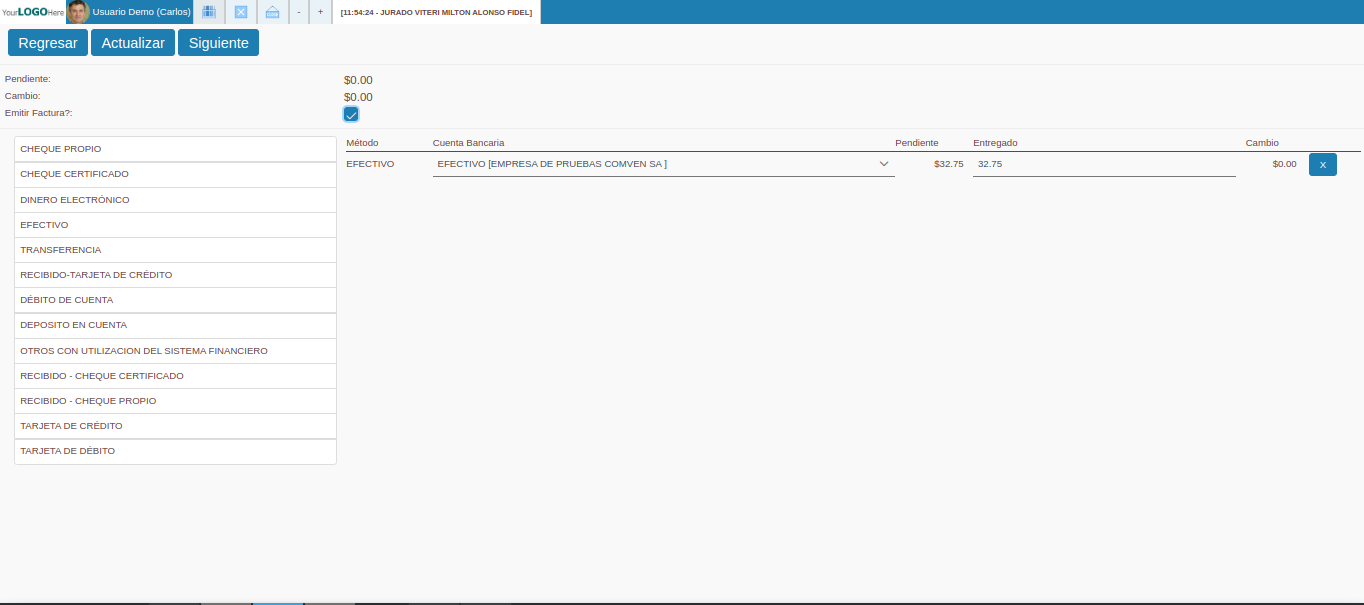This screenshot has width=1364, height=605.
Task: Toggle the Emitir Factura checkbox
Action: pyautogui.click(x=351, y=115)
